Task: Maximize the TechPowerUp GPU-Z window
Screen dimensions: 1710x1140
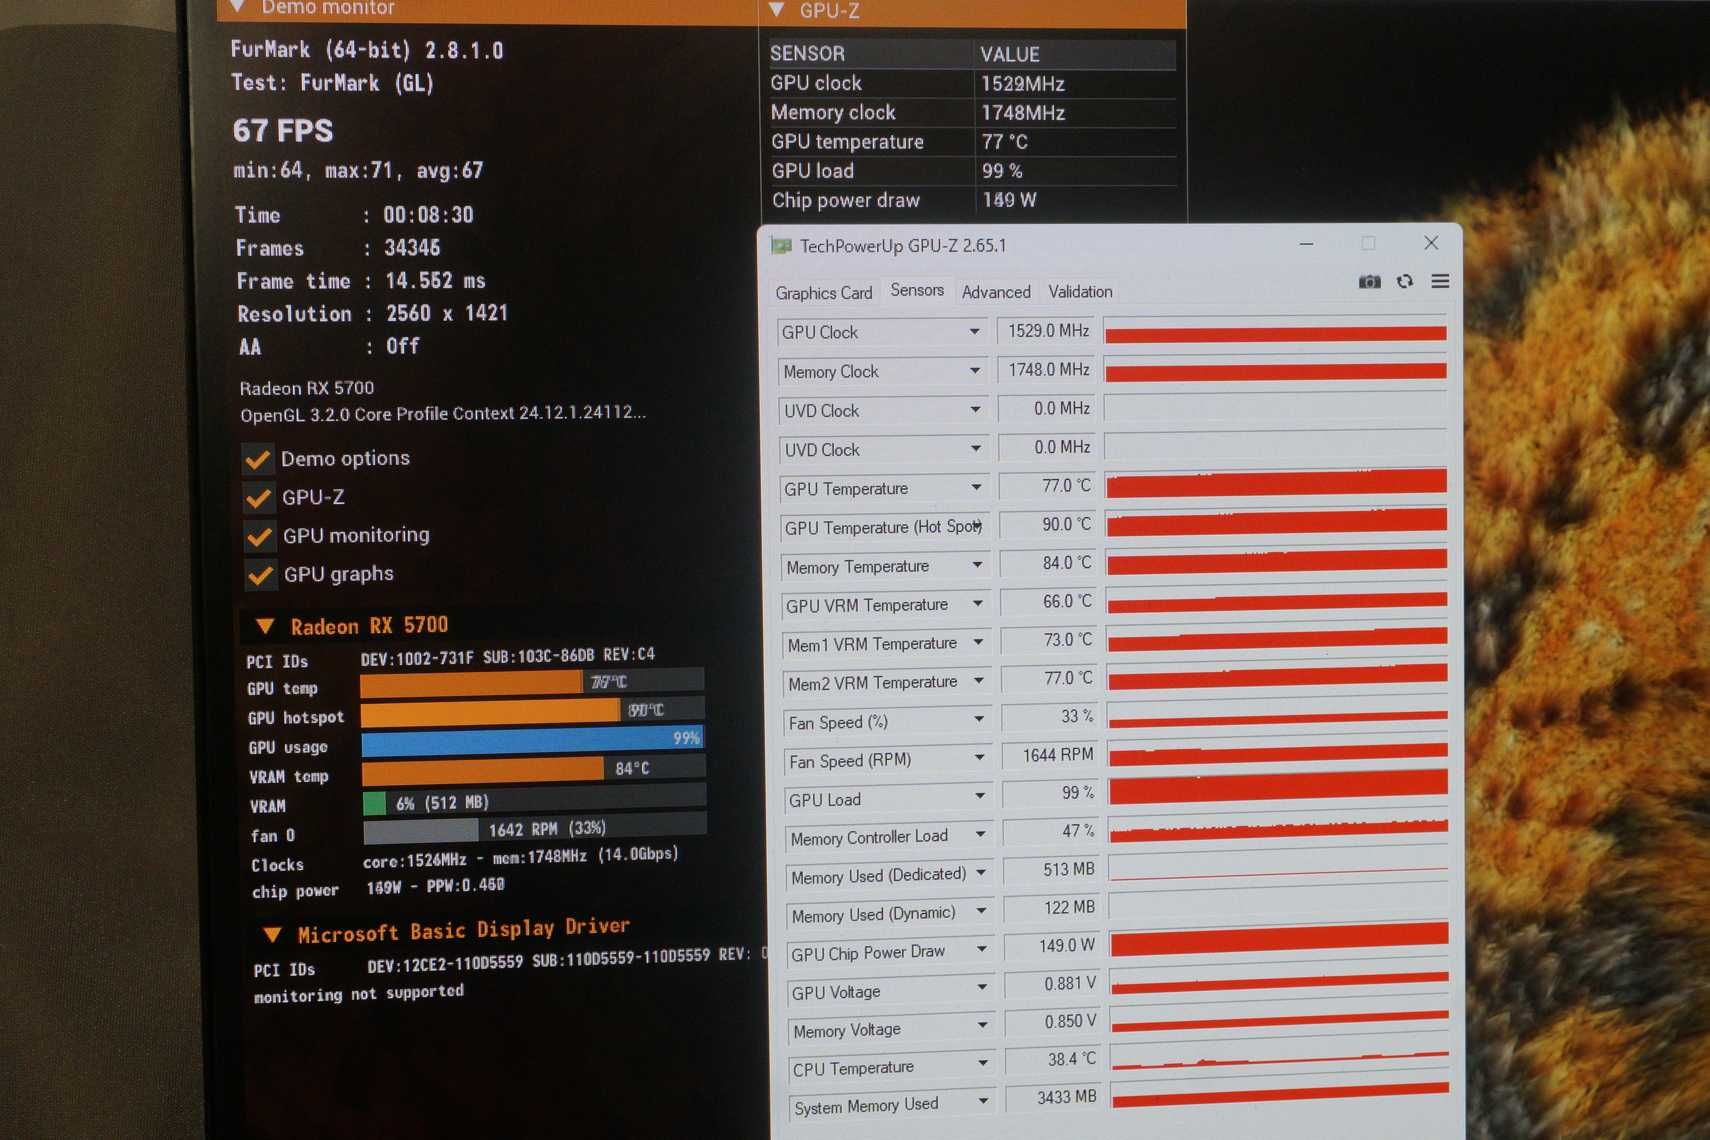Action: tap(1368, 243)
